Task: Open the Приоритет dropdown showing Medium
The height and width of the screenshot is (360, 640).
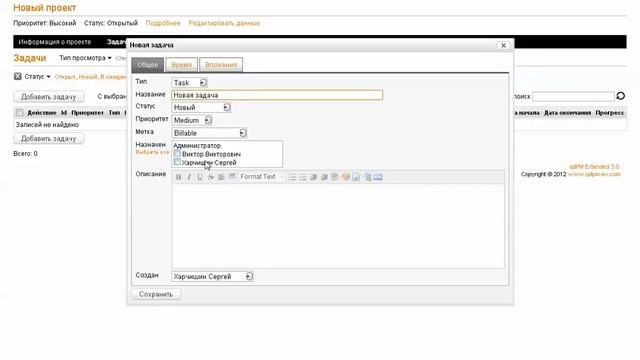Action: click(x=192, y=120)
